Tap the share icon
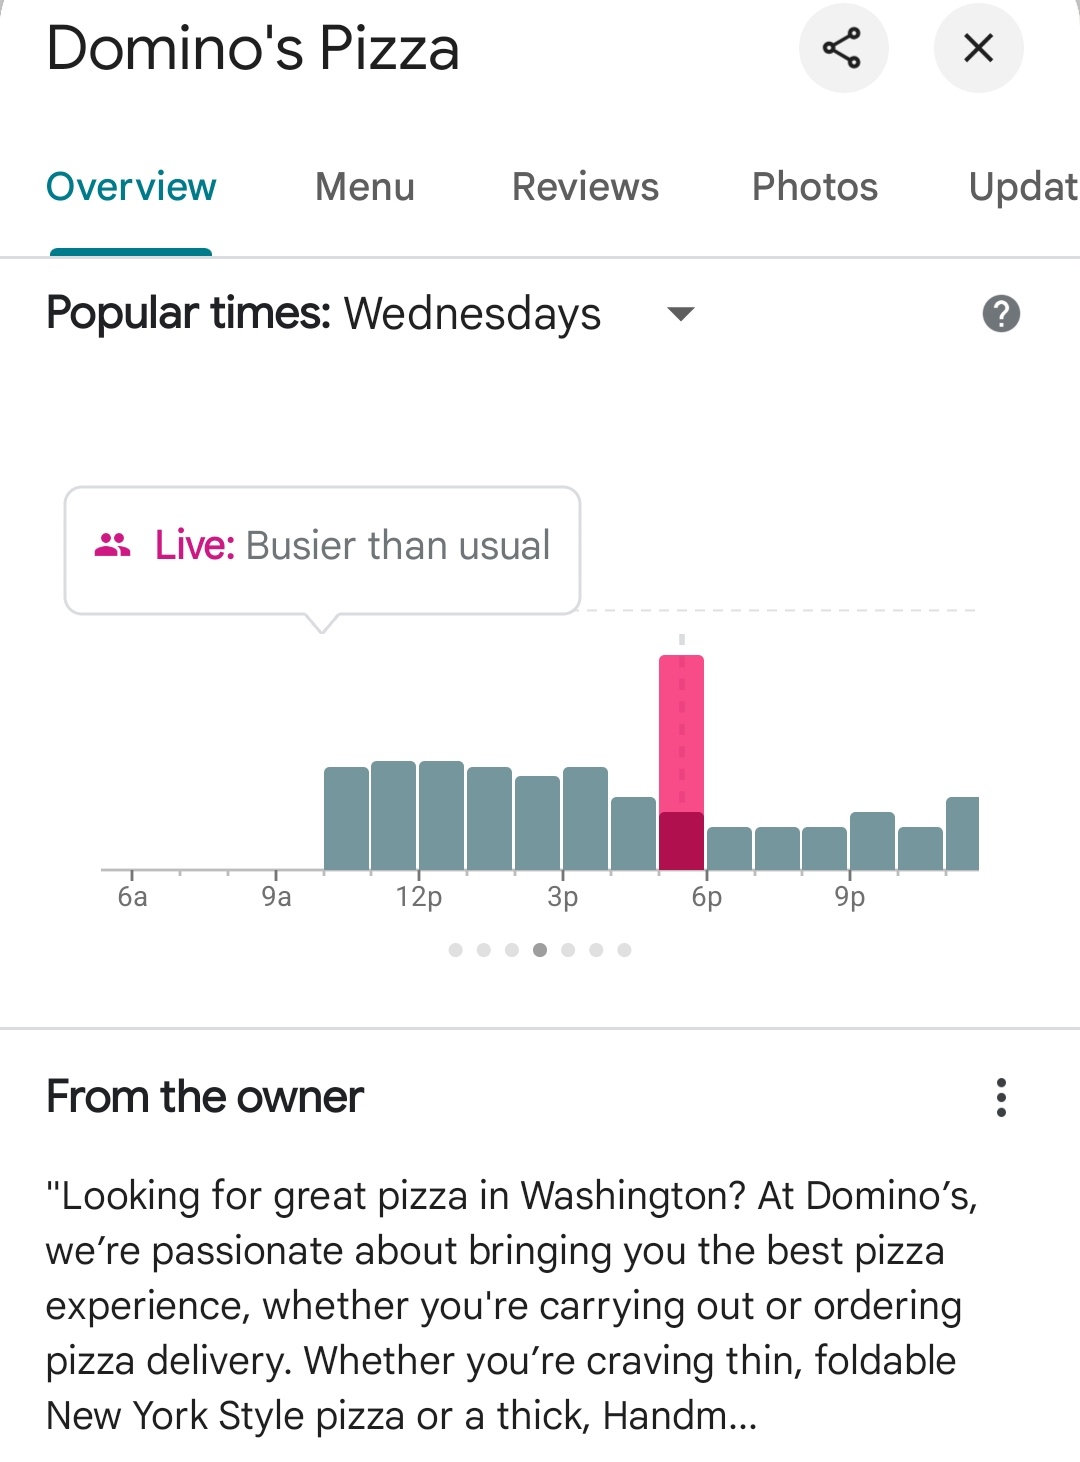 (x=842, y=48)
